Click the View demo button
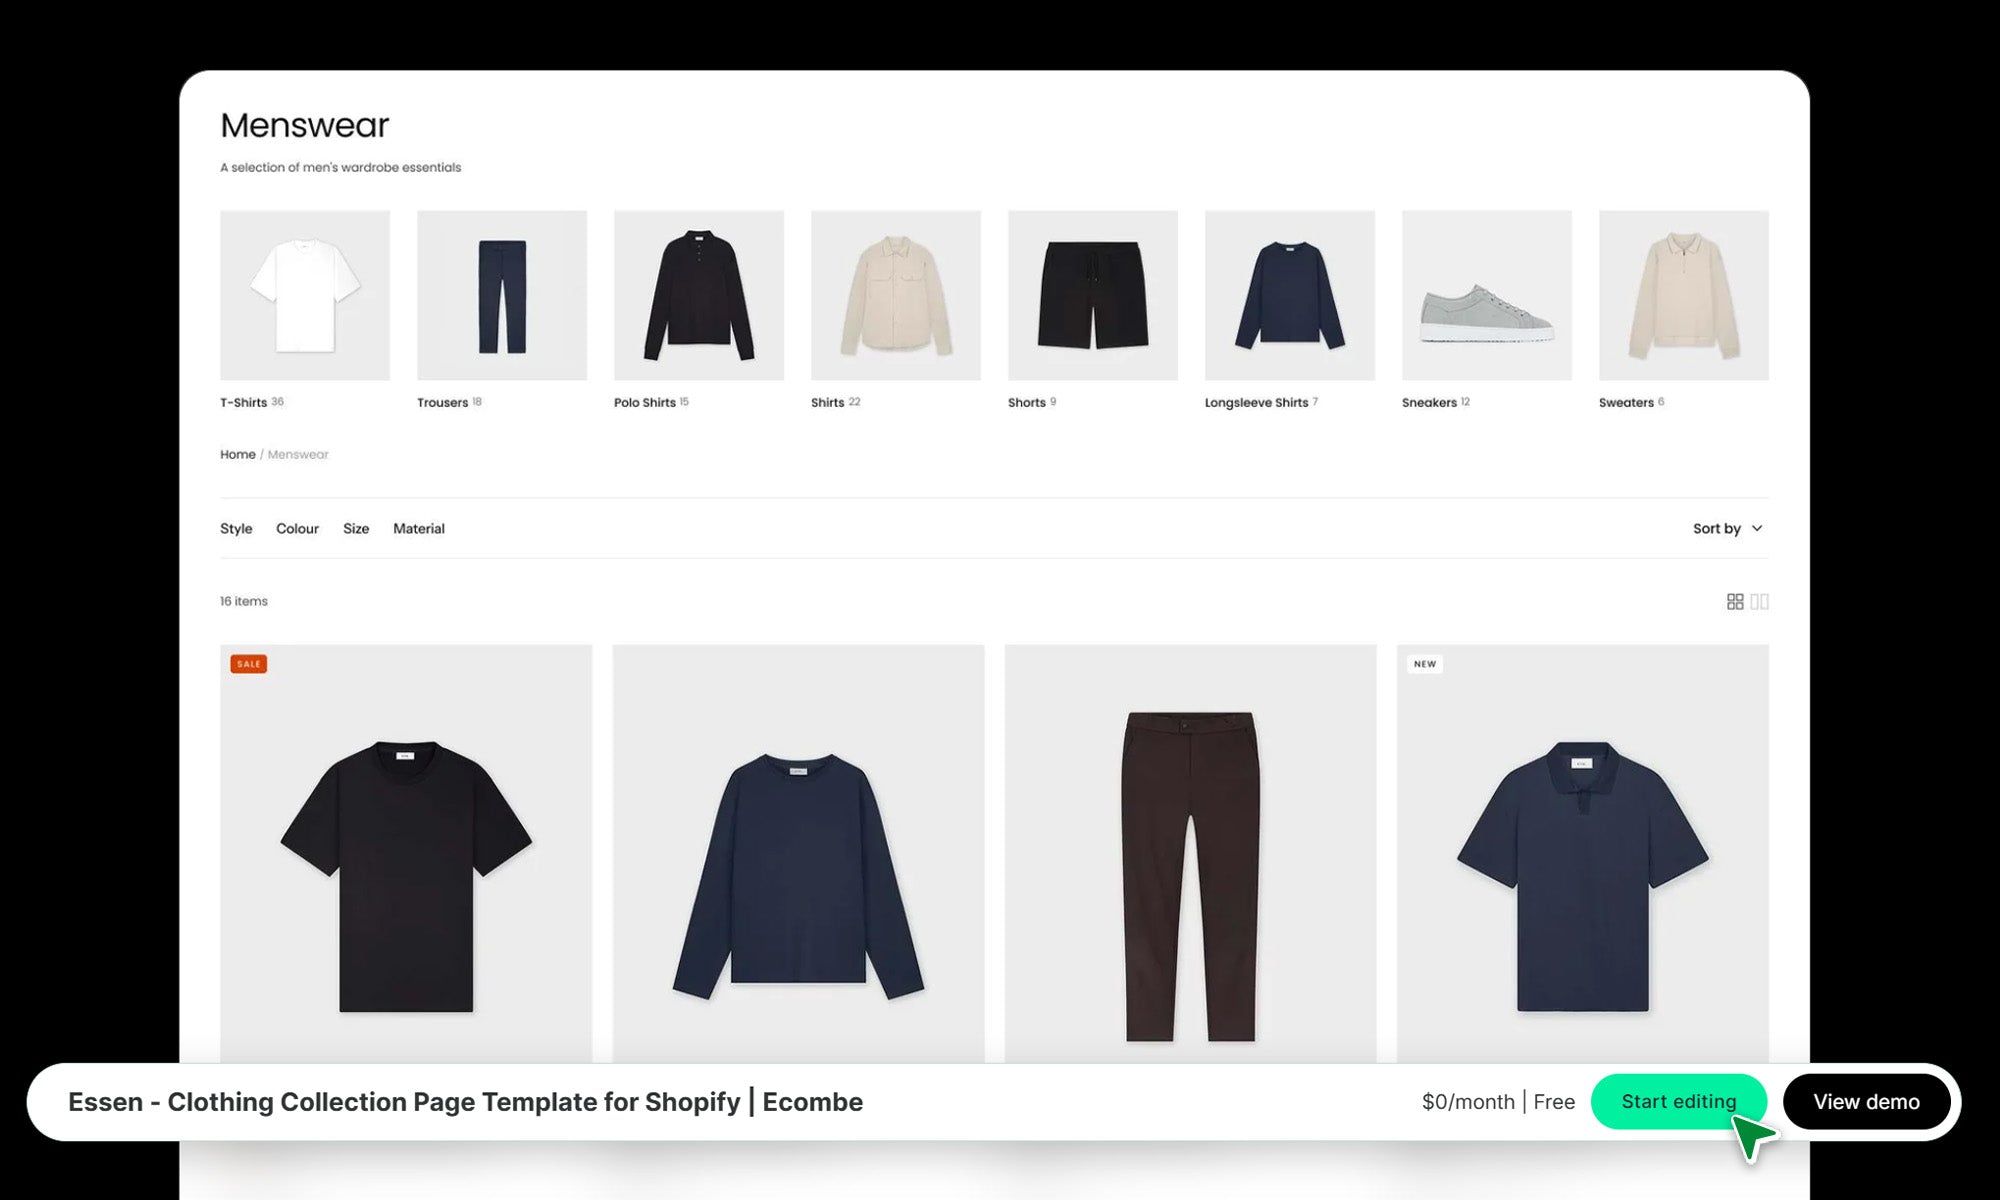 pos(1866,1101)
